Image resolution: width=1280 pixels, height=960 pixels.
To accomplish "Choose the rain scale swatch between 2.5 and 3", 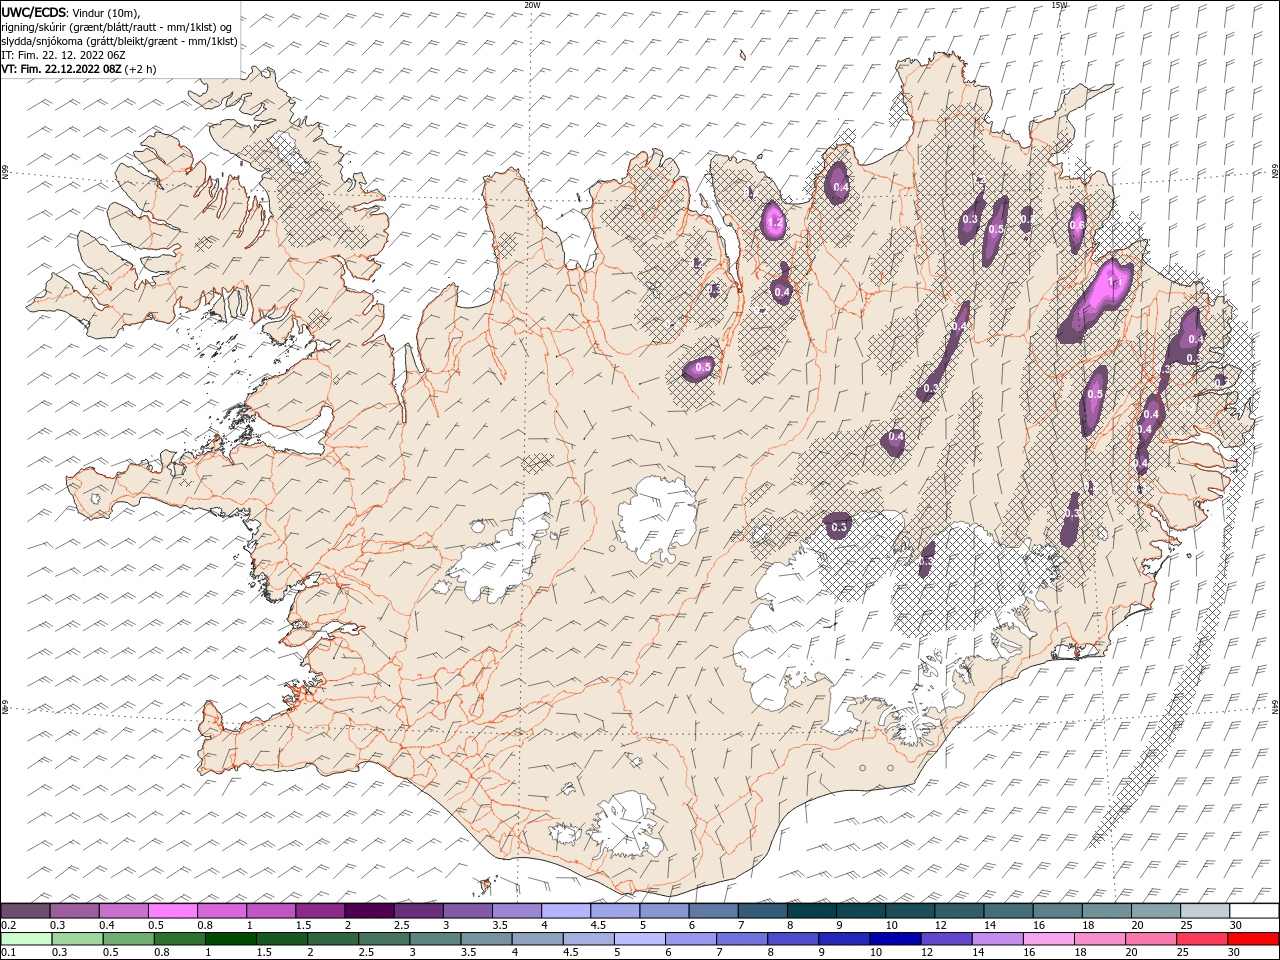I will (384, 939).
